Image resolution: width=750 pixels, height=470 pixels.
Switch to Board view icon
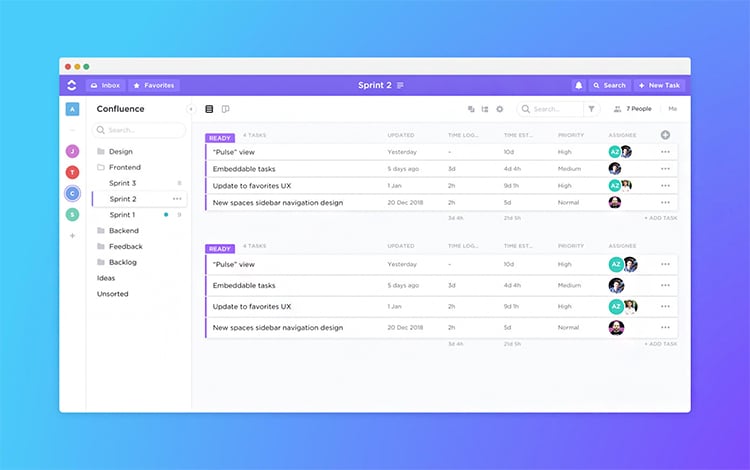[x=225, y=109]
